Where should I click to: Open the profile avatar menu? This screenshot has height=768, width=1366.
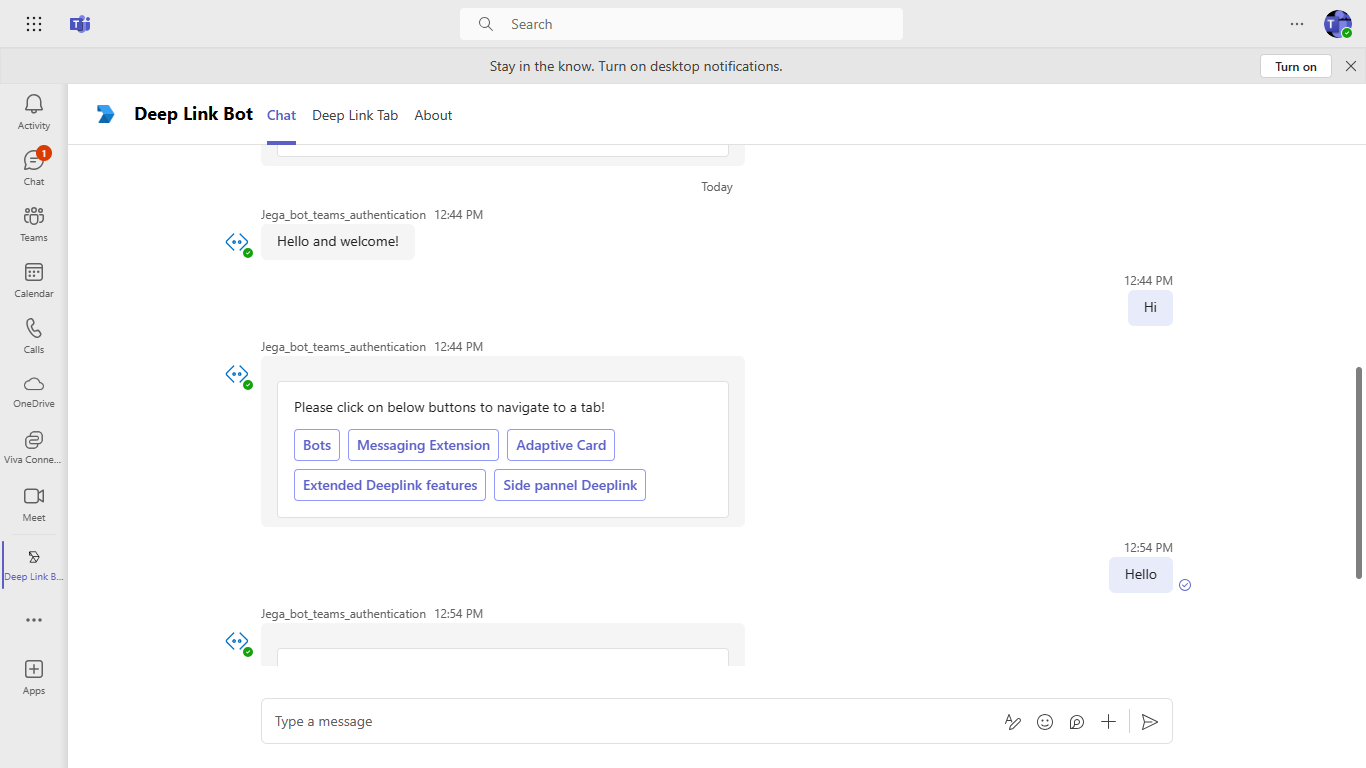(1338, 24)
